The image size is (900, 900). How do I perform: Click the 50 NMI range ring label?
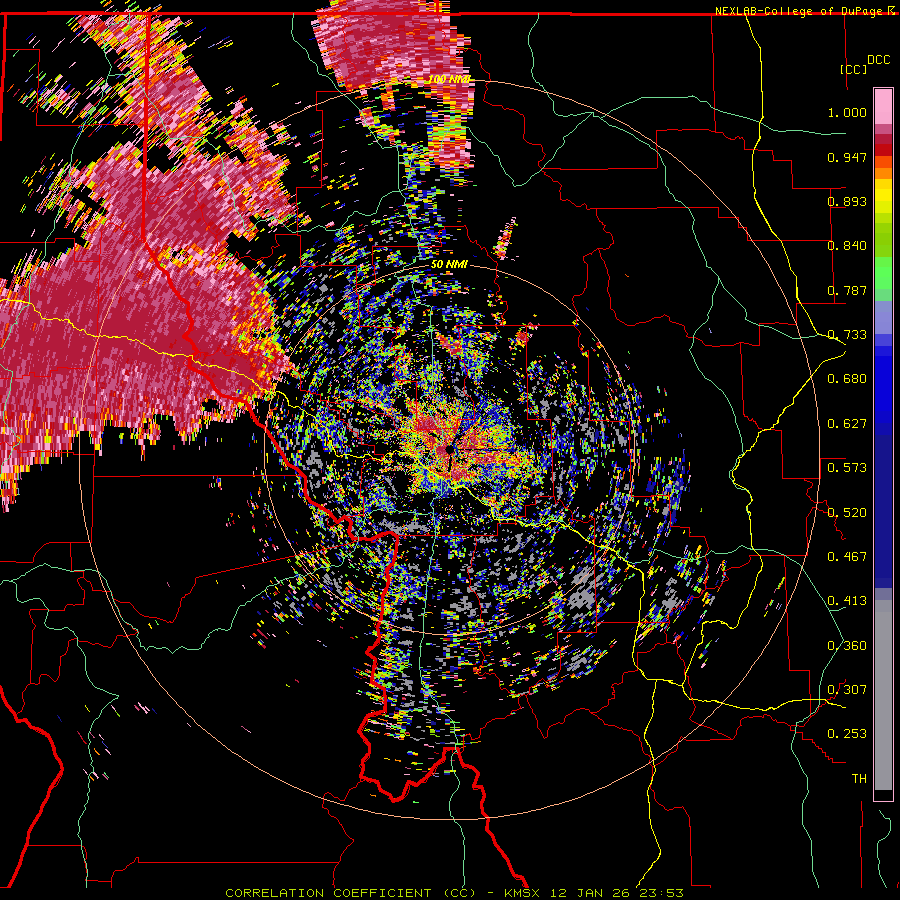click(449, 265)
